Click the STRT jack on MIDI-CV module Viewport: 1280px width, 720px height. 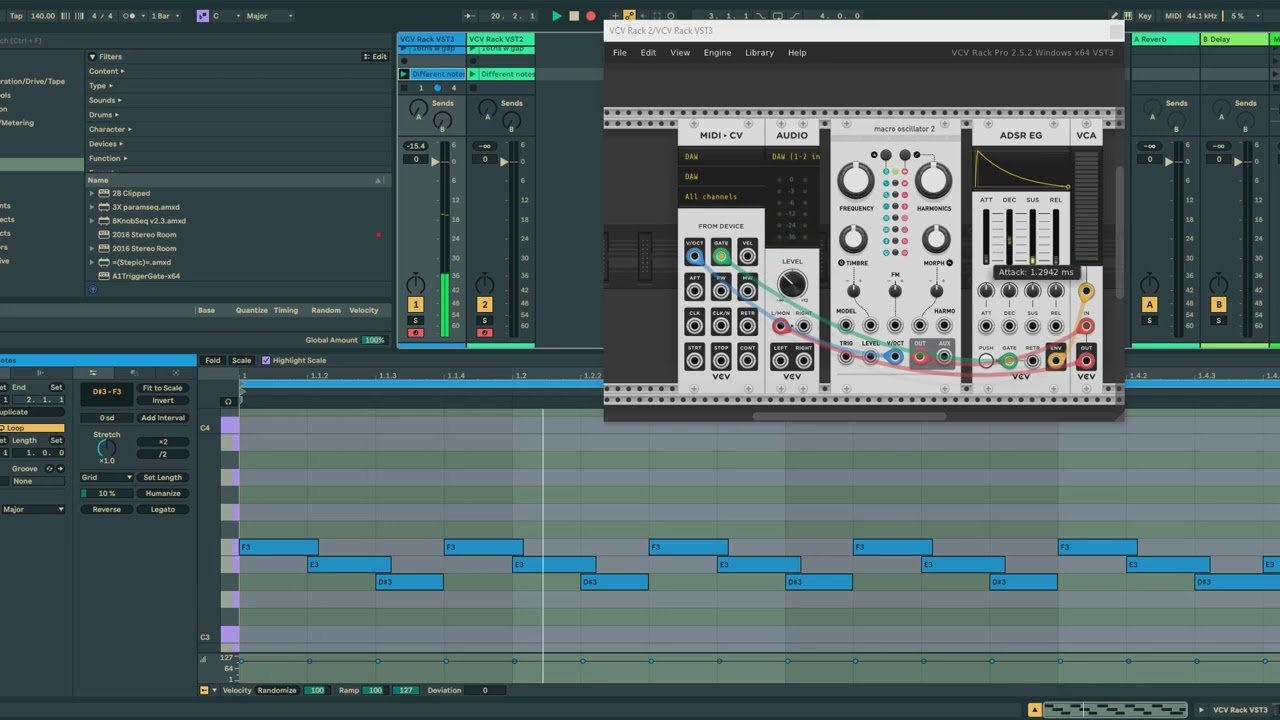coord(694,361)
